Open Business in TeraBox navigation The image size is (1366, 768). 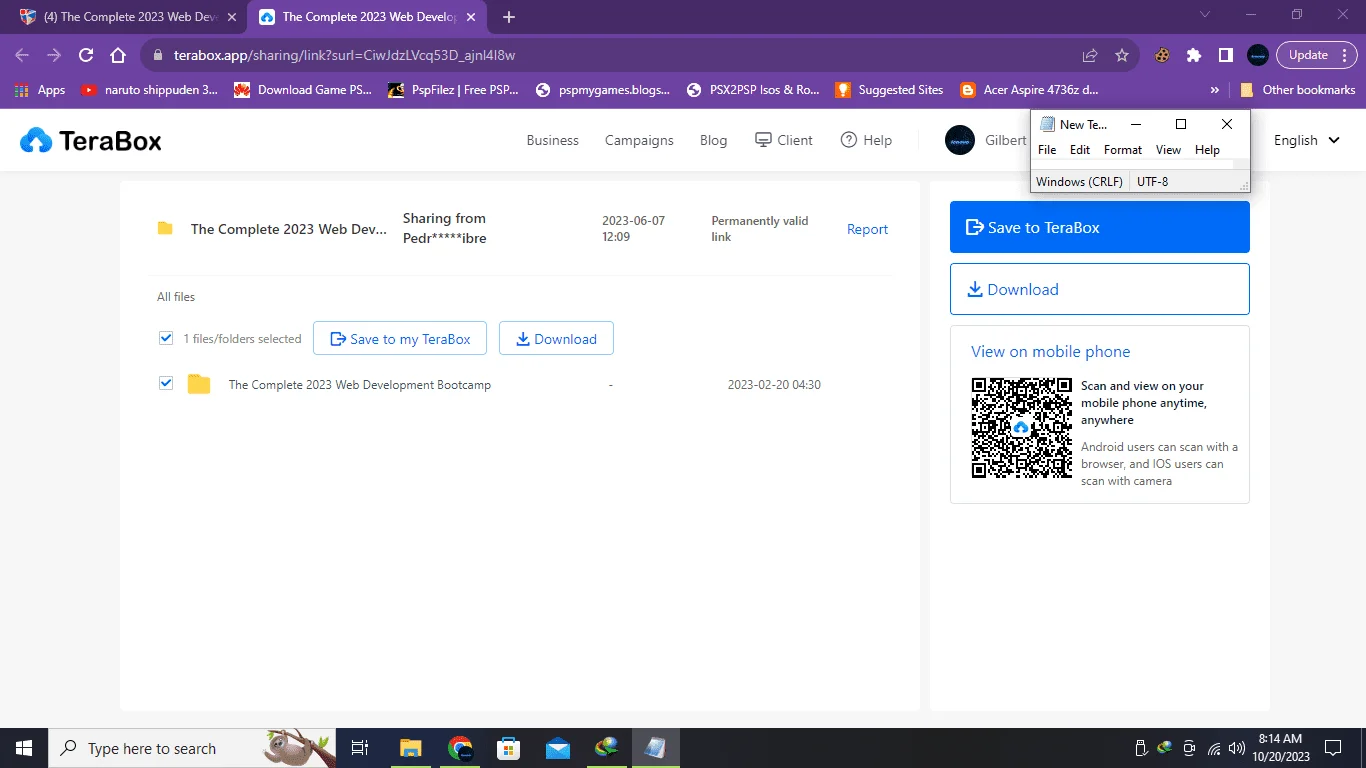click(553, 140)
